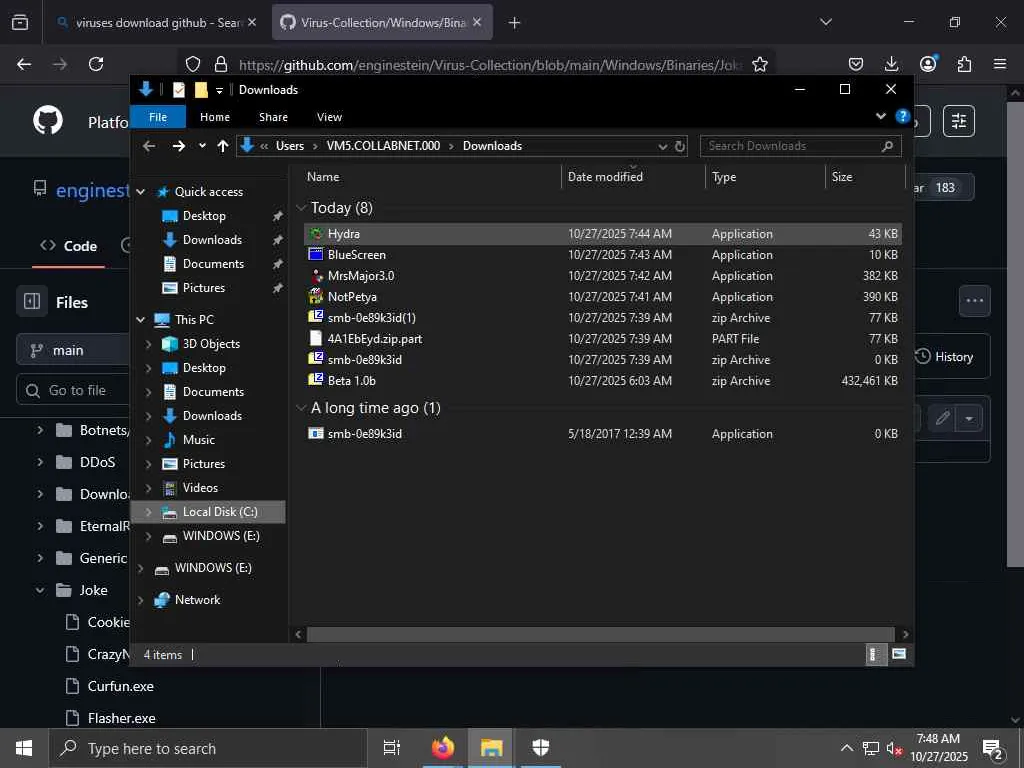Open Firefox application menu

1000,64
